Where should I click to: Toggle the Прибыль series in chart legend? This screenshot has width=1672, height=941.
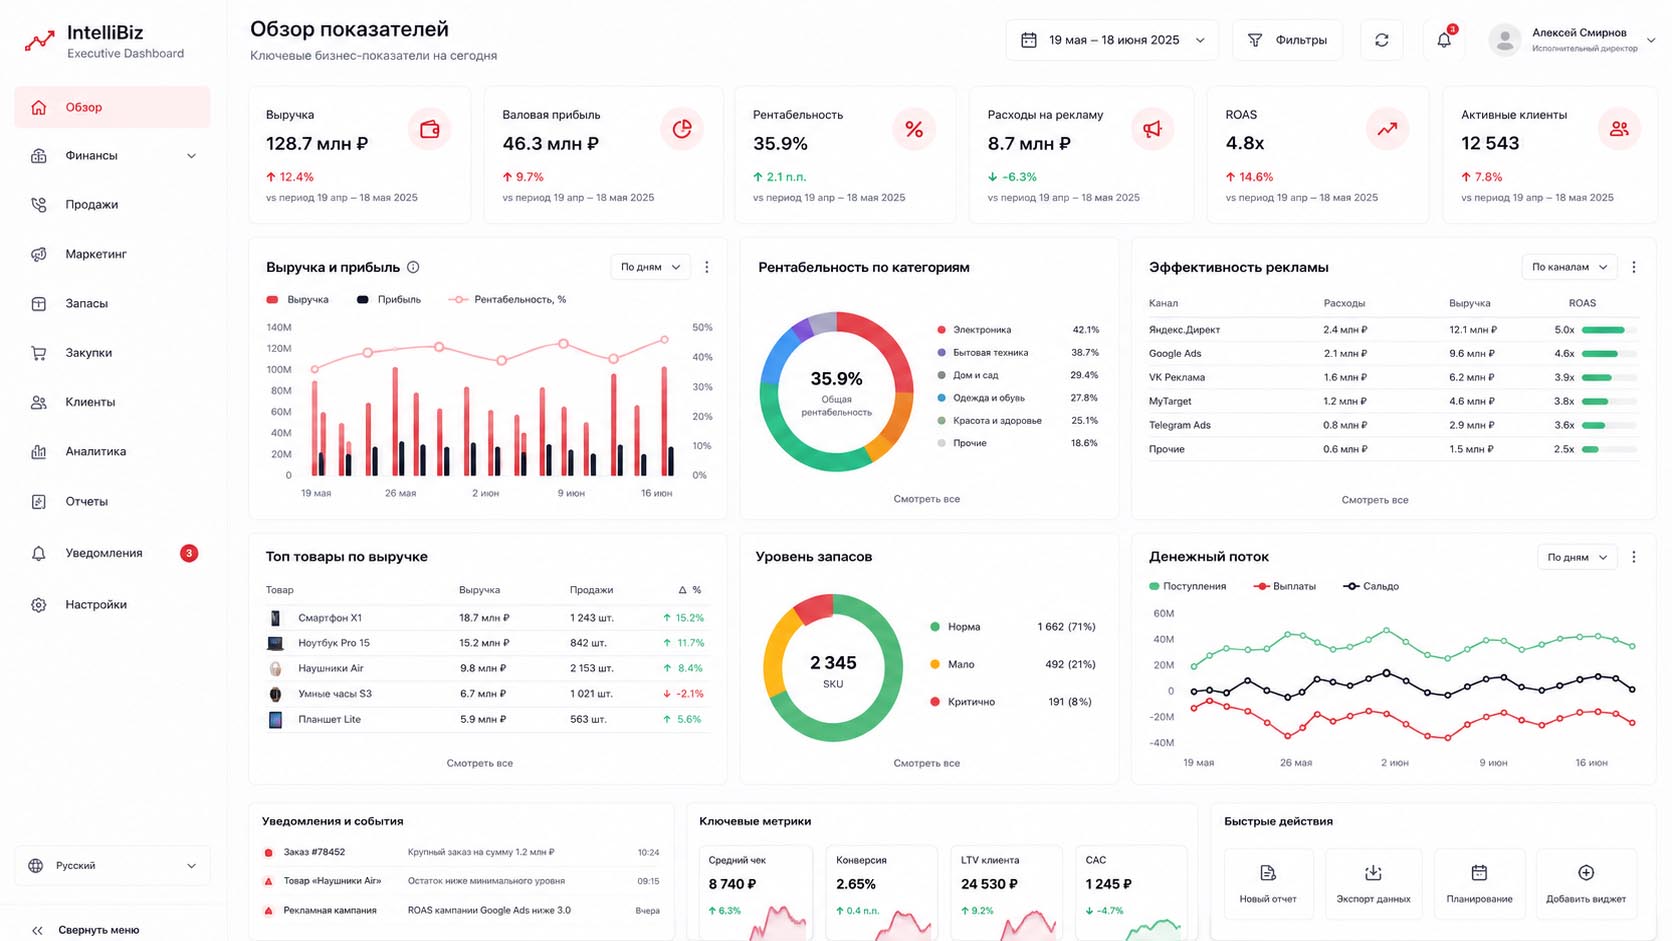[389, 299]
